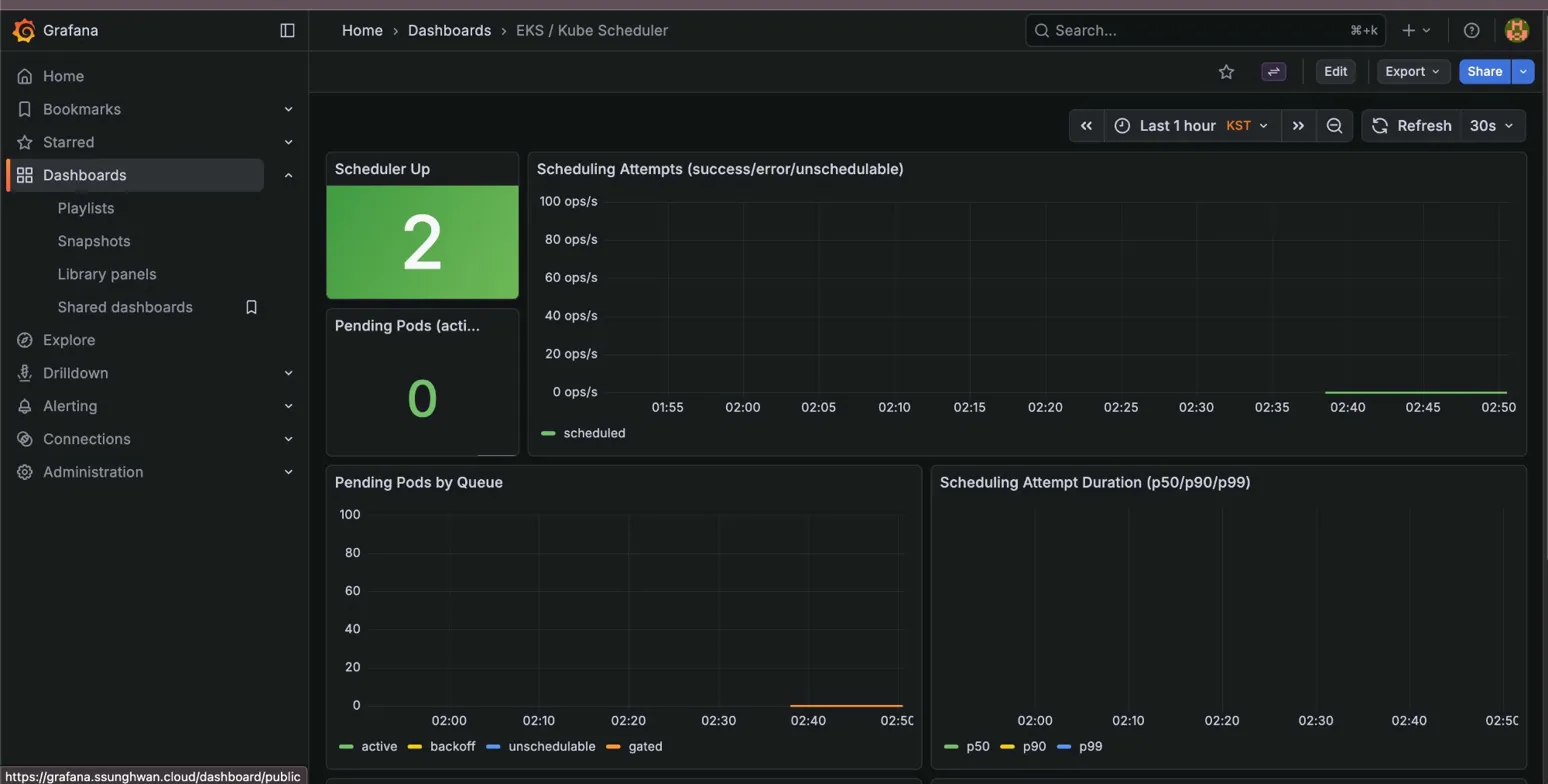Screen dimensions: 1548x784
Task: Star this dashboard using the star icon
Action: (1227, 71)
